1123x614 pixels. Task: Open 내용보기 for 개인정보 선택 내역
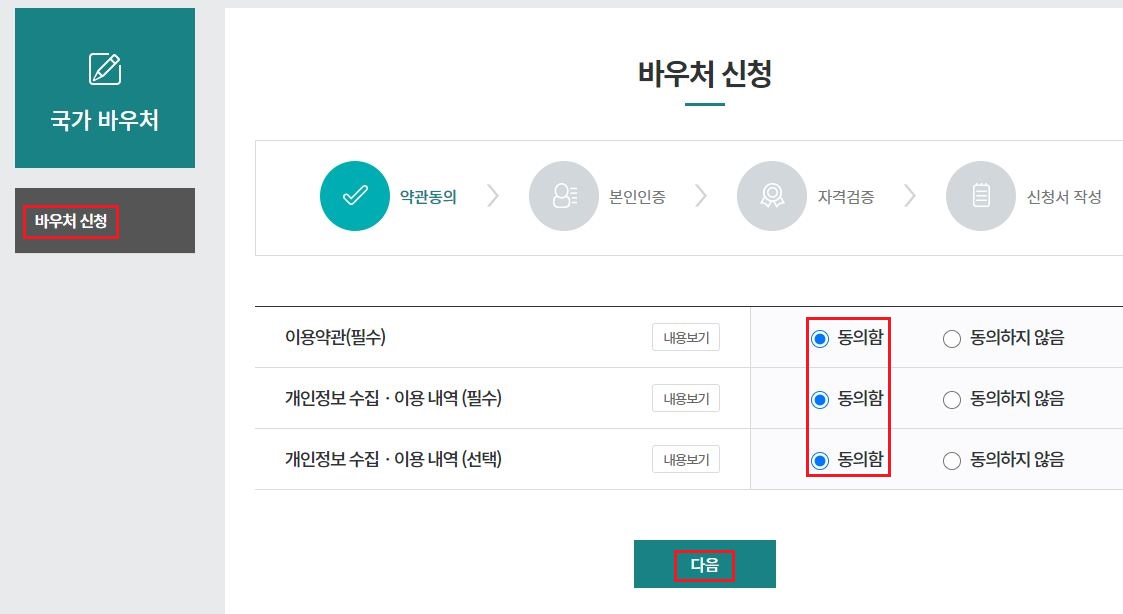(686, 459)
